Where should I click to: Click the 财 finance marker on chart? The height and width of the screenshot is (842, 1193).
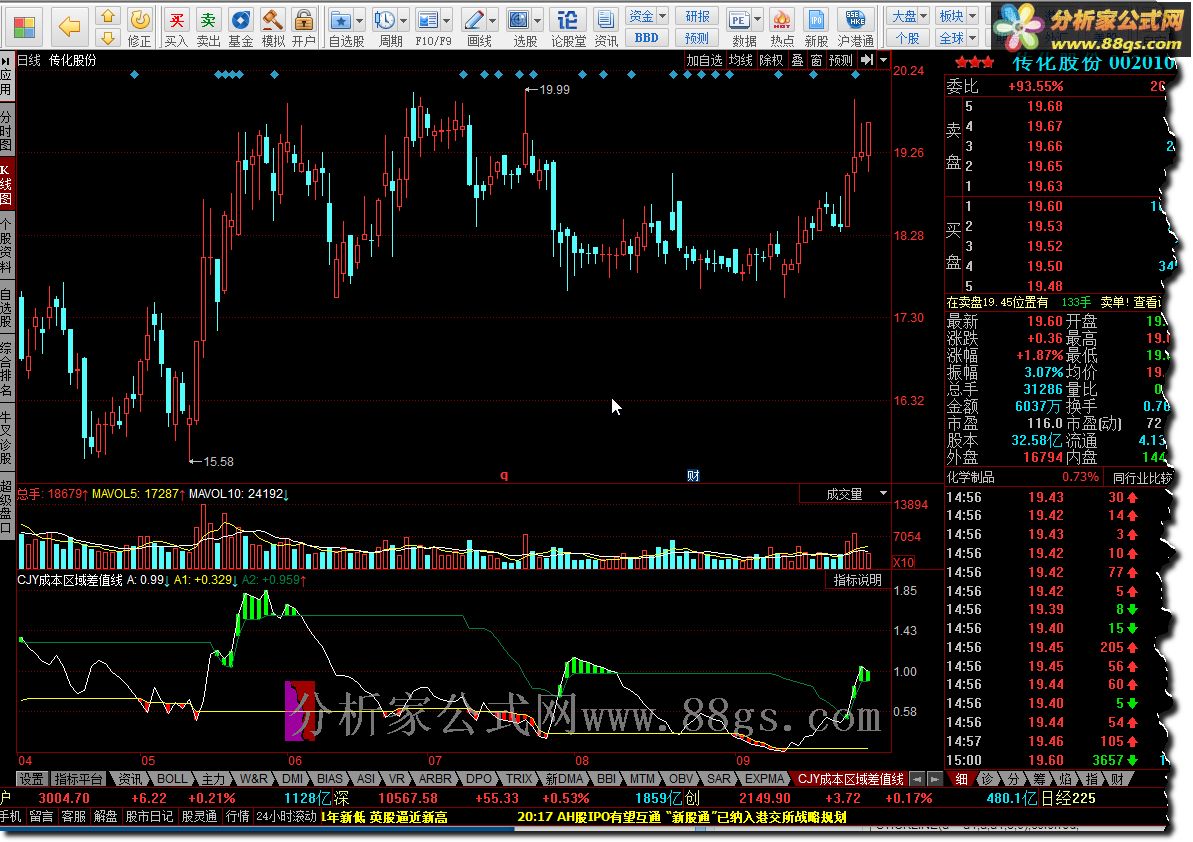tap(693, 476)
